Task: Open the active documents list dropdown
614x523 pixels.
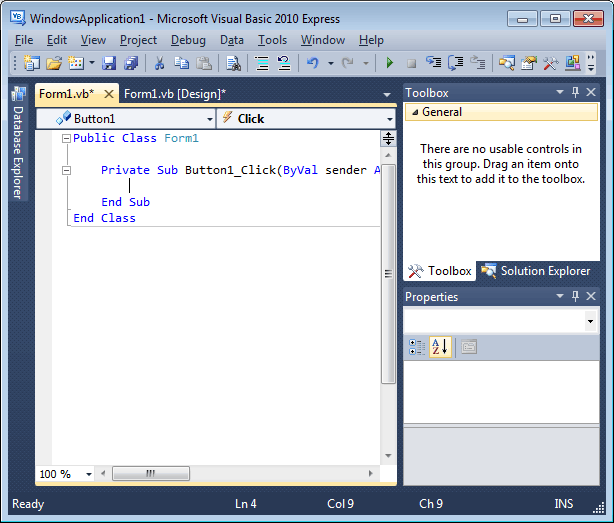Action: (387, 94)
